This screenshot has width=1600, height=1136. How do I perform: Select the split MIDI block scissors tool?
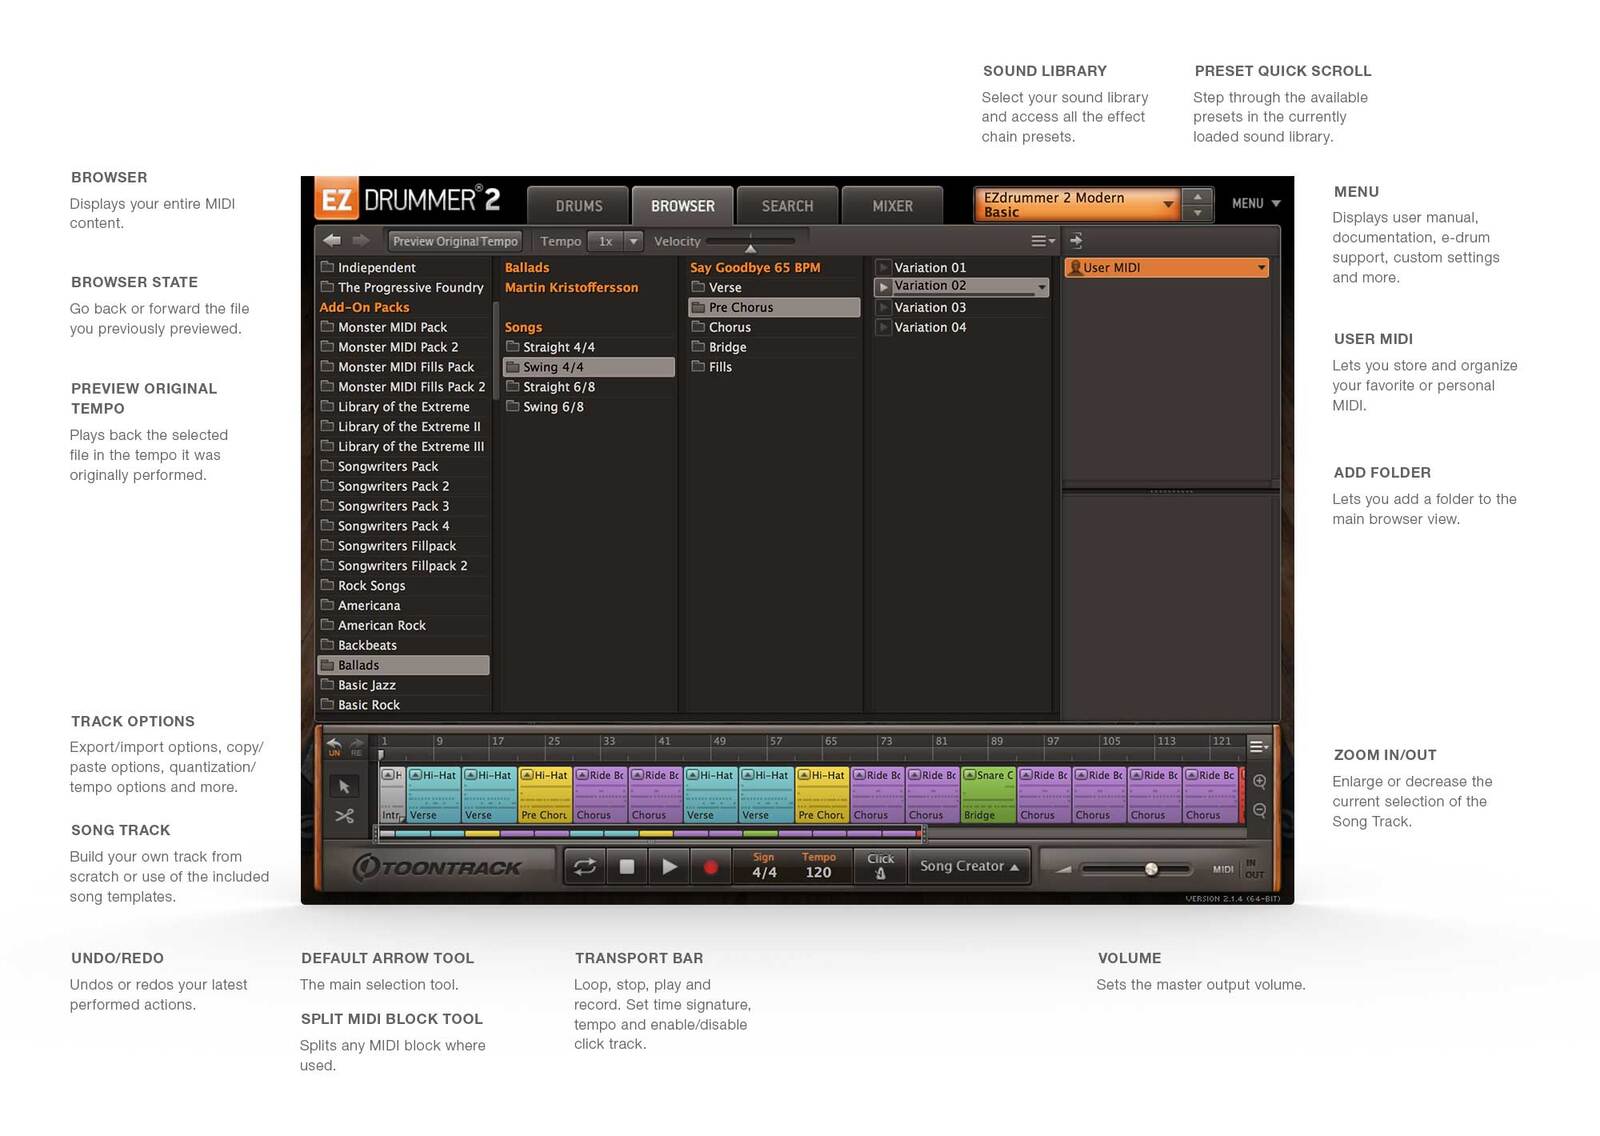(x=344, y=816)
